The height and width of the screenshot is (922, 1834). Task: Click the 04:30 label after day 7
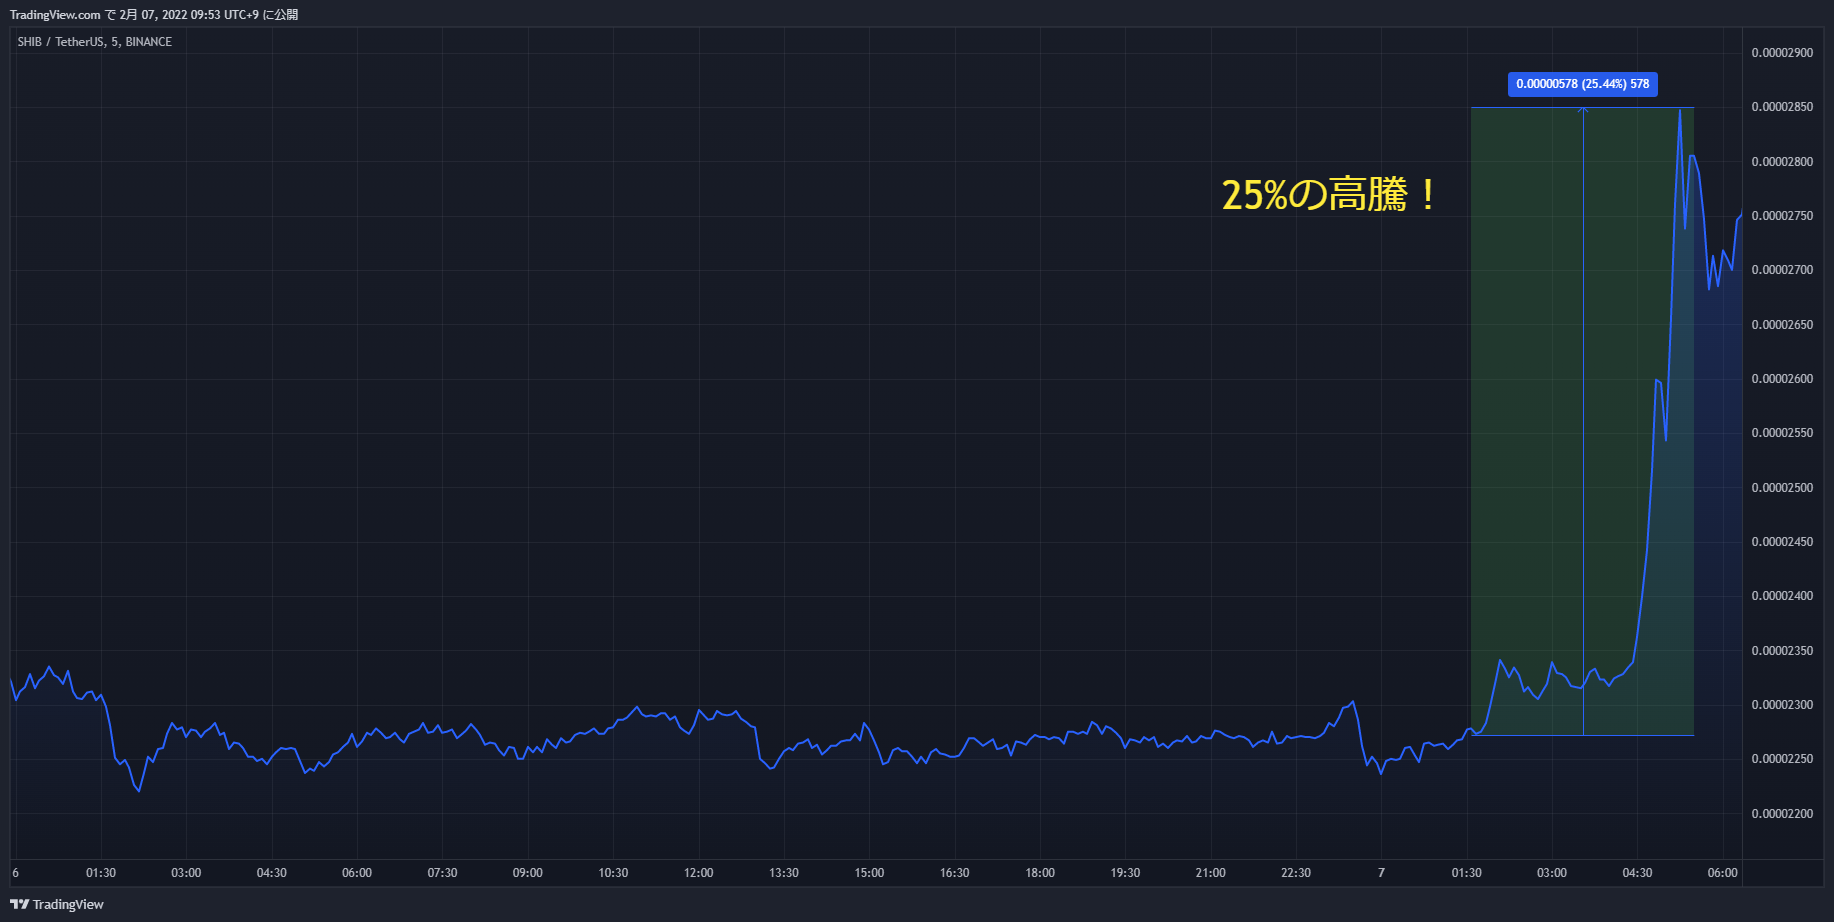(x=1637, y=873)
